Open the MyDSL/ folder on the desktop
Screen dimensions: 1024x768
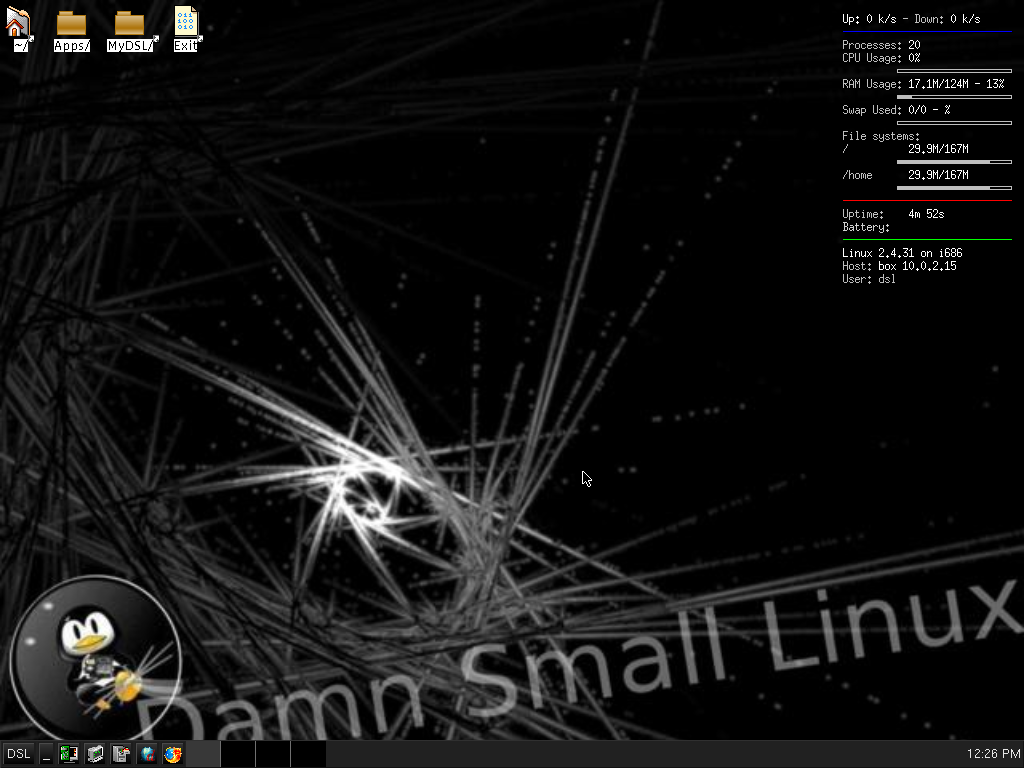tap(128, 25)
